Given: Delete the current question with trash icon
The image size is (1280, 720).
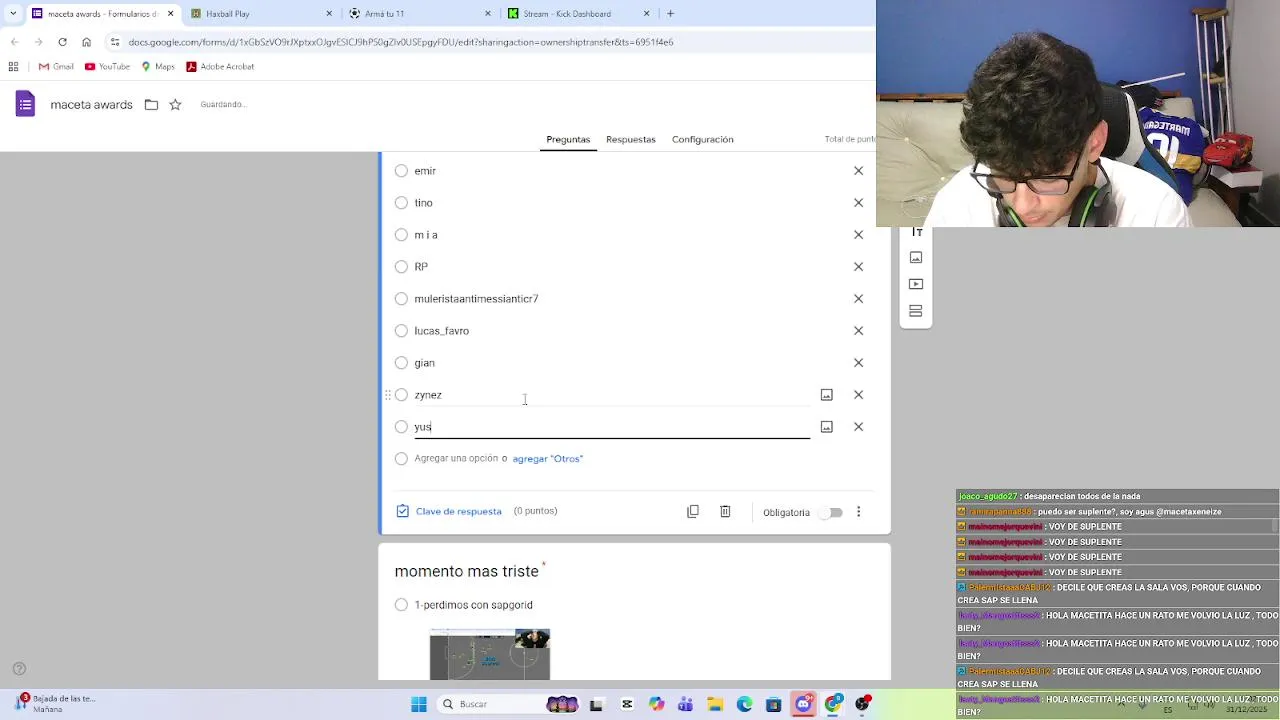Looking at the screenshot, I should pos(725,511).
